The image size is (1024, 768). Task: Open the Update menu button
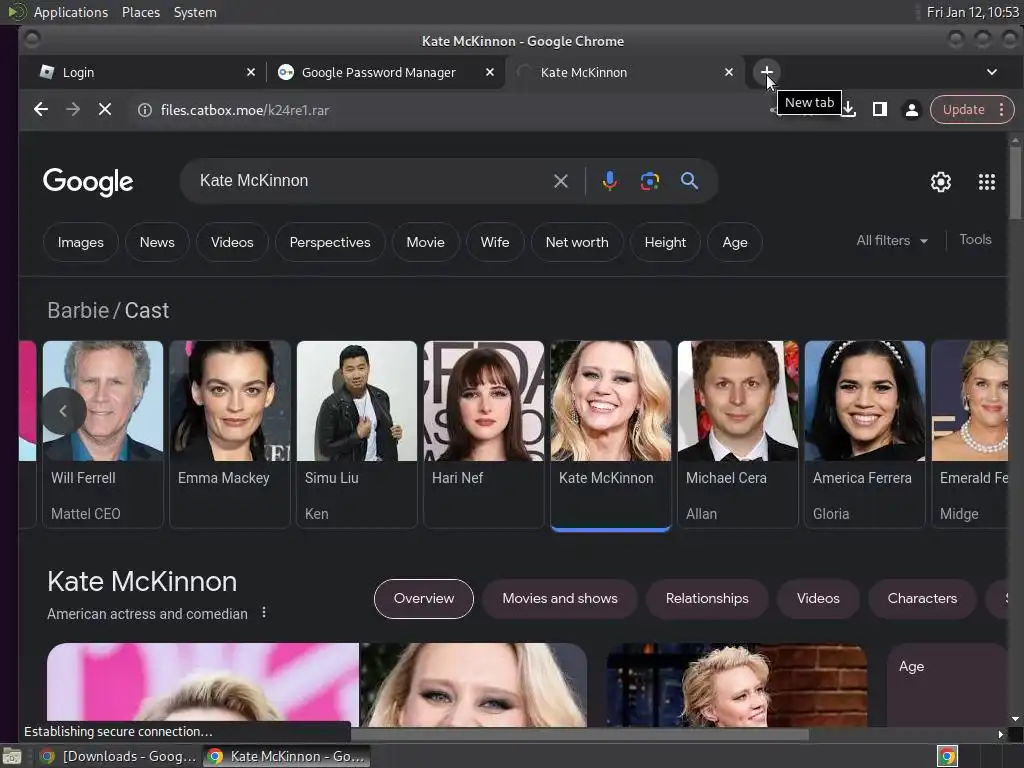pos(972,110)
